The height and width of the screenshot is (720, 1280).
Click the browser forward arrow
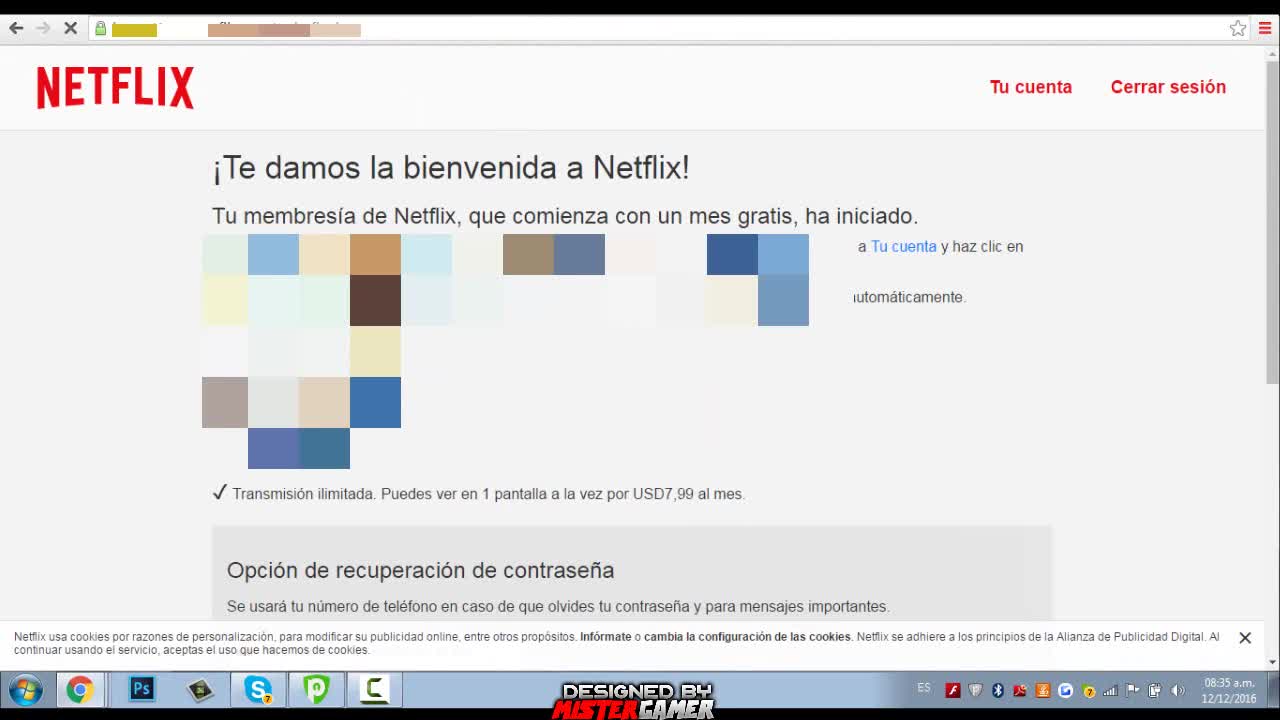coord(43,29)
